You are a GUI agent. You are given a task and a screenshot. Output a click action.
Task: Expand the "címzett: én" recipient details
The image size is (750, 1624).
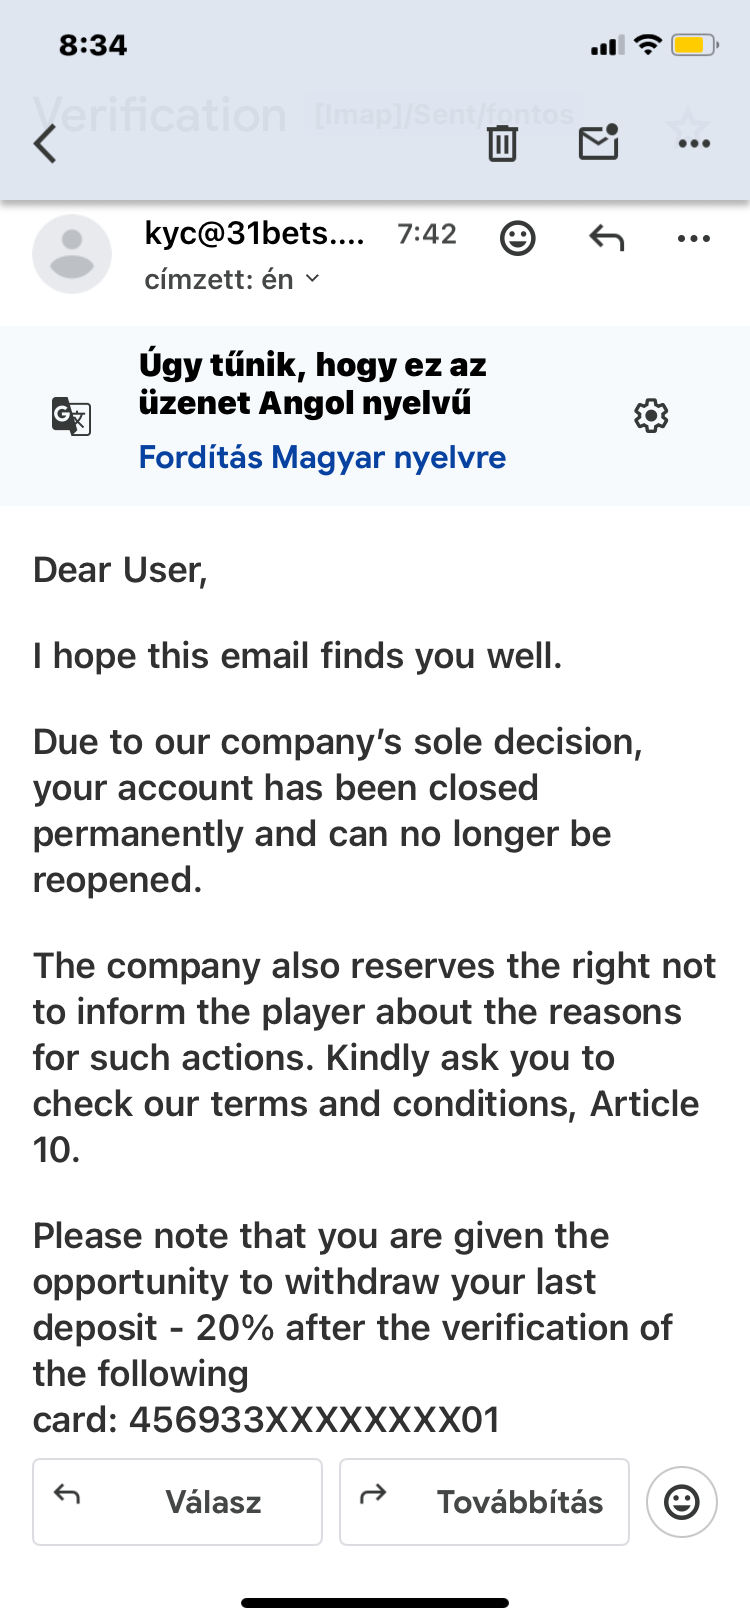point(312,279)
